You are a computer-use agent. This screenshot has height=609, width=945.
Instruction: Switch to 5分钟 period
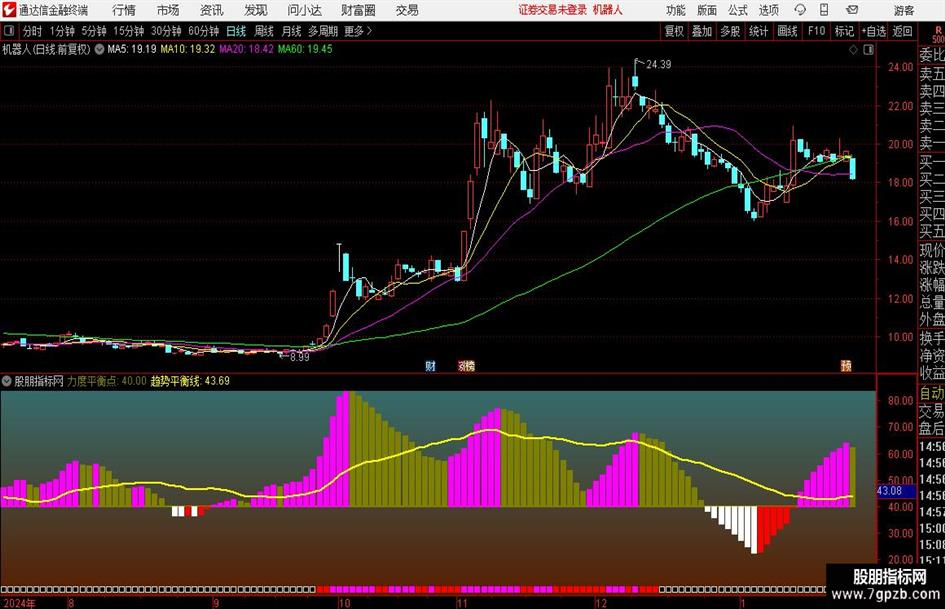click(94, 31)
